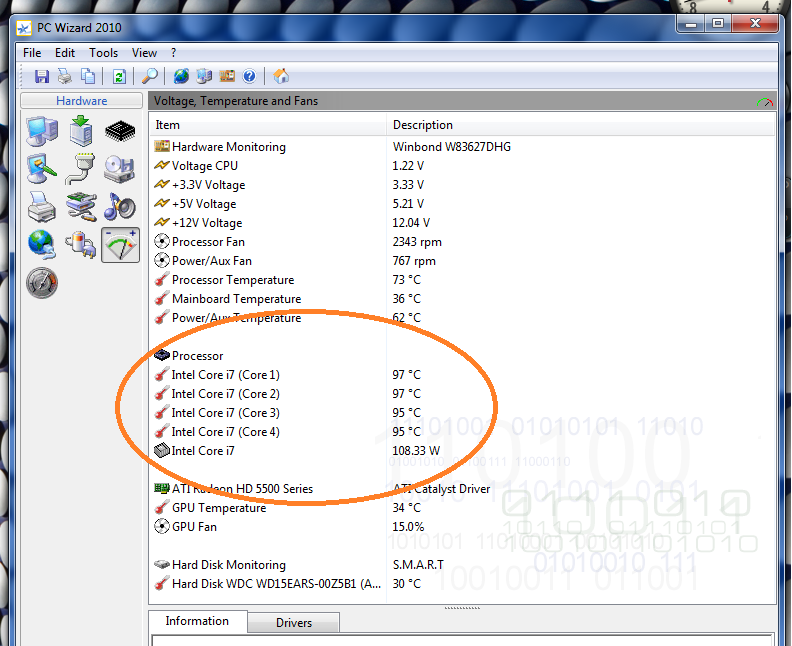Open the File menu
792x646 pixels.
coord(32,53)
